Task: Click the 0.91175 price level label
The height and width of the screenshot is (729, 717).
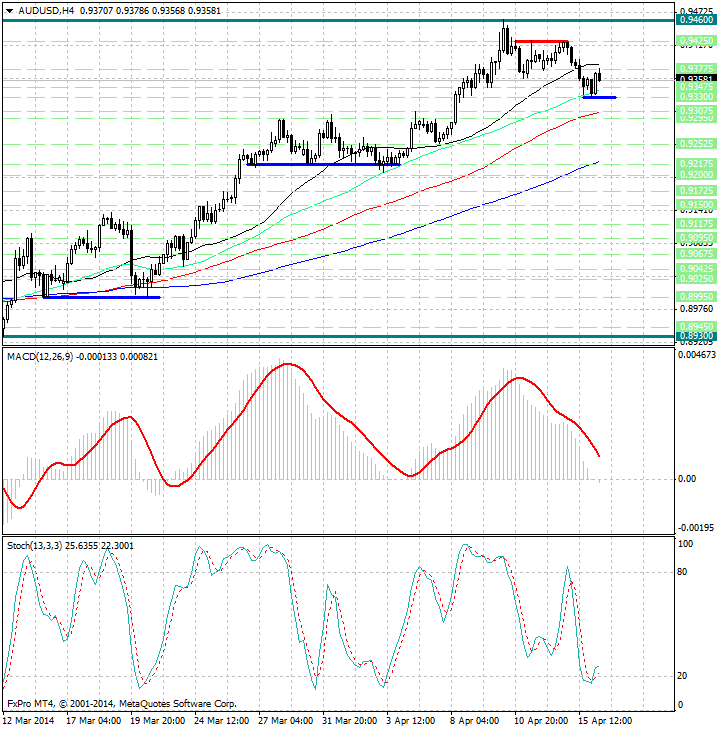Action: (696, 224)
